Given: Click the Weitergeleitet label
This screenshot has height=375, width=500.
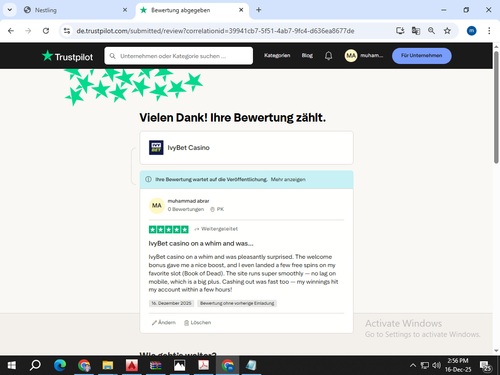Looking at the screenshot, I should 216,229.
